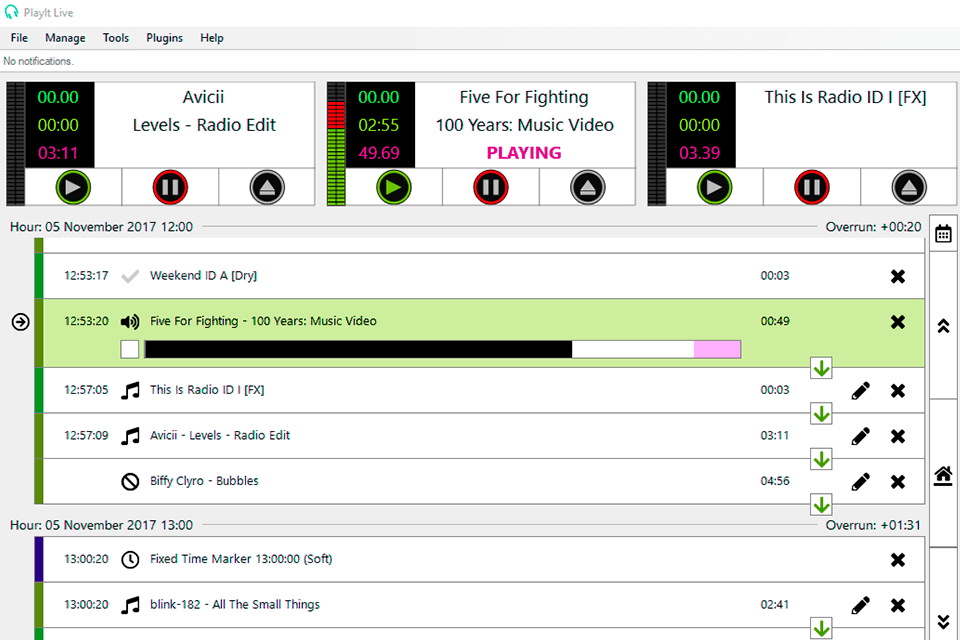Remove Weekend ID A [Dry] from playlist
The width and height of the screenshot is (960, 640).
coord(898,276)
